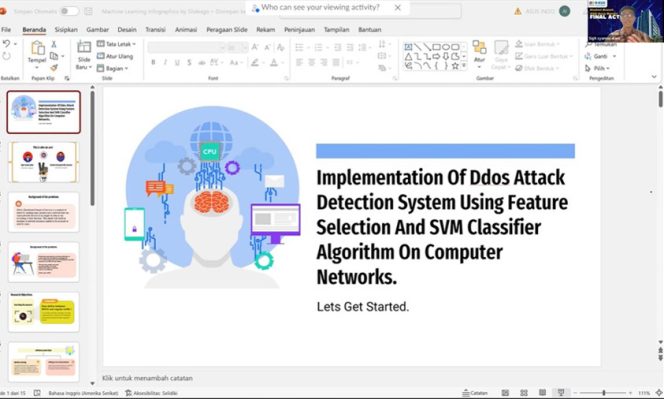This screenshot has width=664, height=399.
Task: Click the Slide Baru new slide icon
Action: pos(84,47)
